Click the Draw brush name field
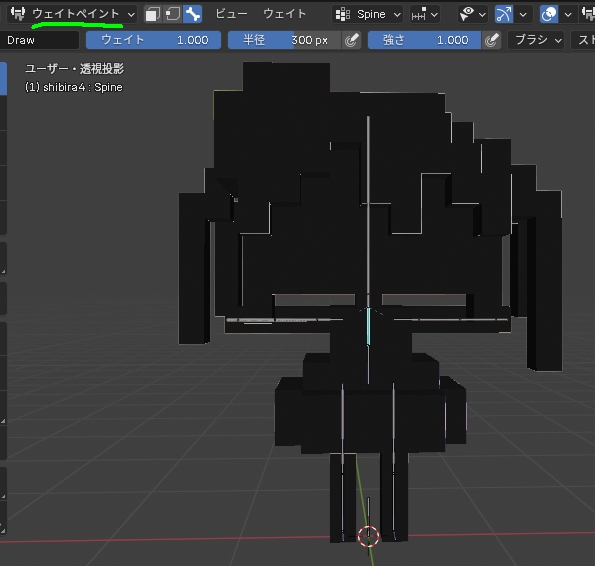Viewport: 595px width, 566px height. 39,40
